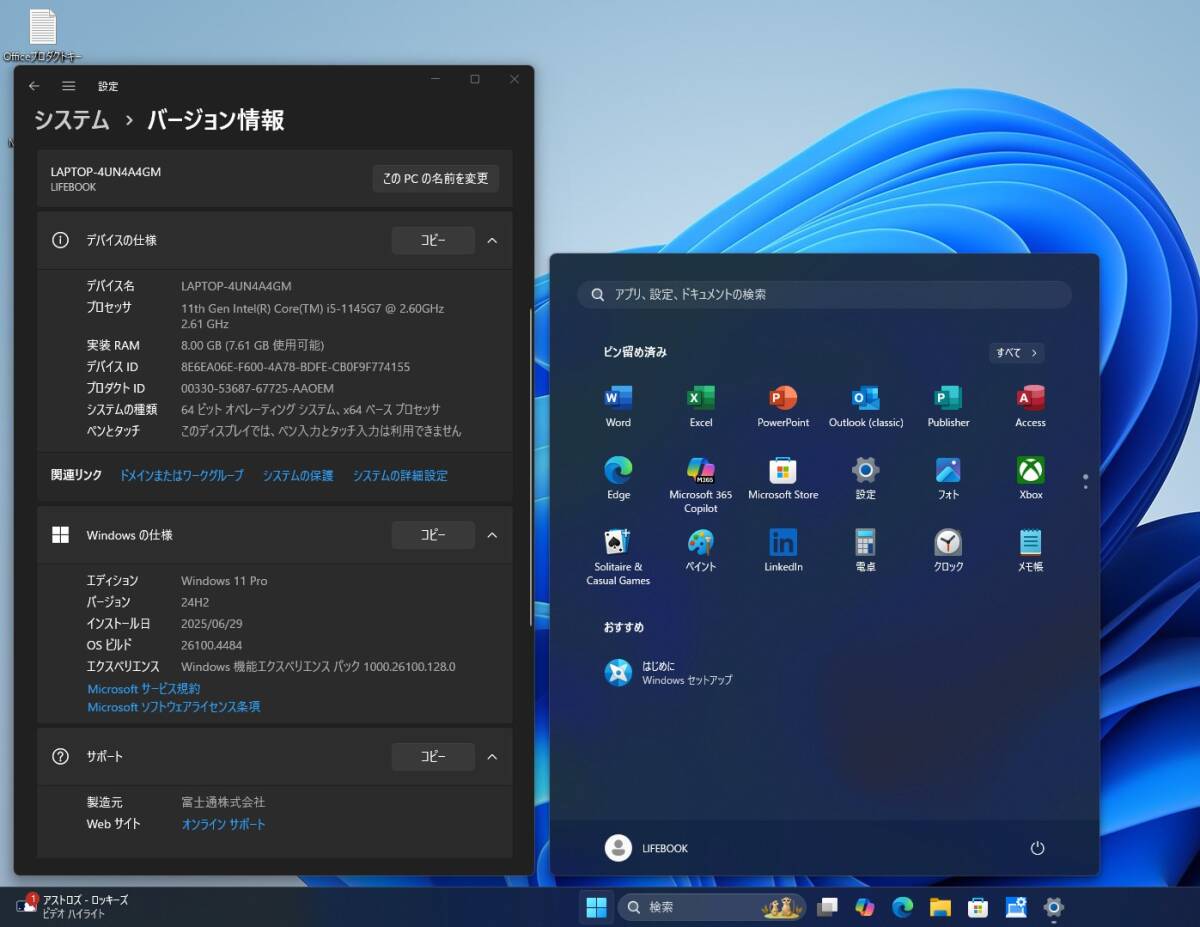The image size is (1200, 927).
Task: Open Edge in pinned apps grid
Action: pyautogui.click(x=618, y=479)
